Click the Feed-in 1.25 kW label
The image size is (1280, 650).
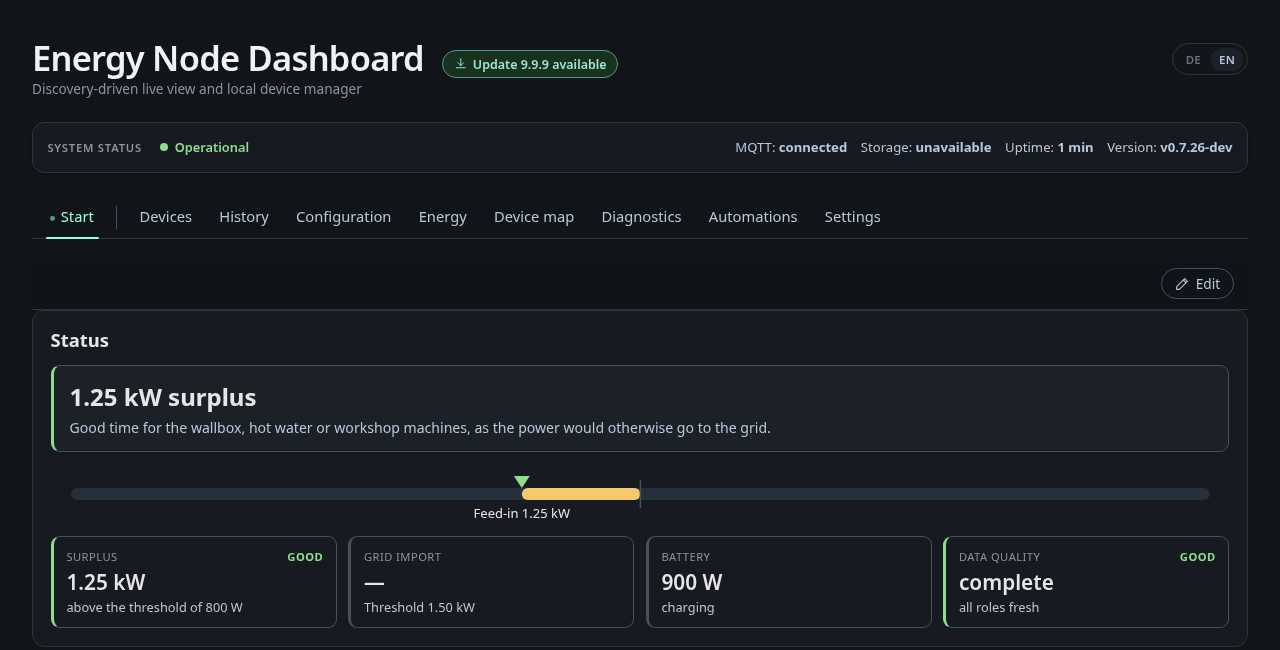[522, 513]
